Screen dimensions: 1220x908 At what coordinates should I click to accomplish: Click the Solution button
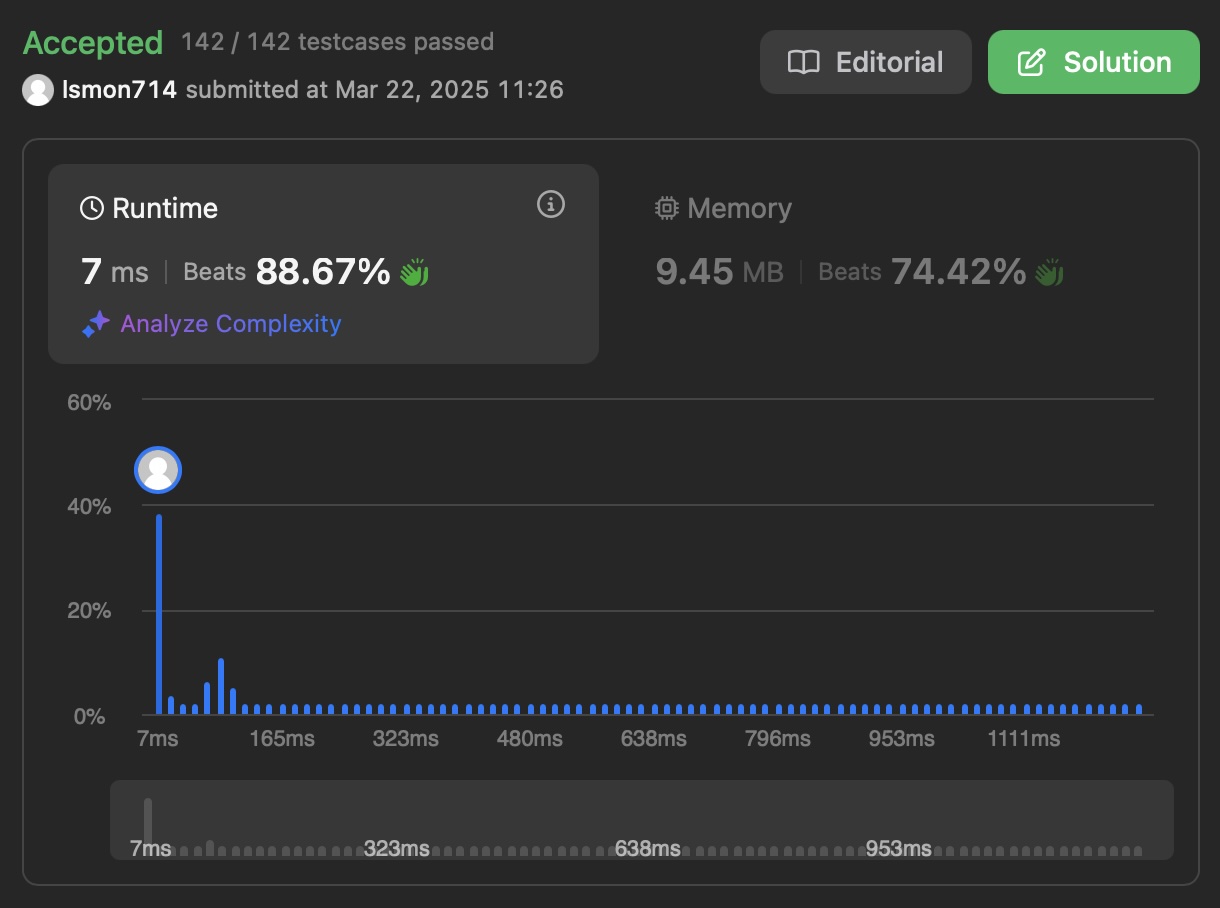tap(1093, 61)
